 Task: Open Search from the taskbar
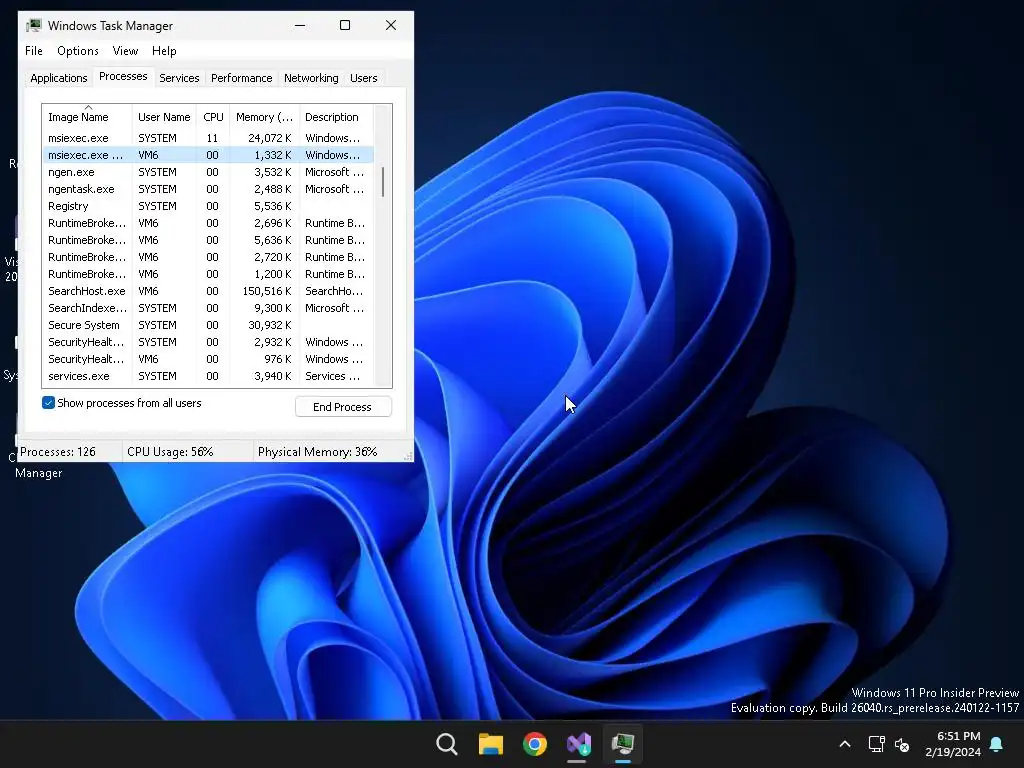click(447, 744)
